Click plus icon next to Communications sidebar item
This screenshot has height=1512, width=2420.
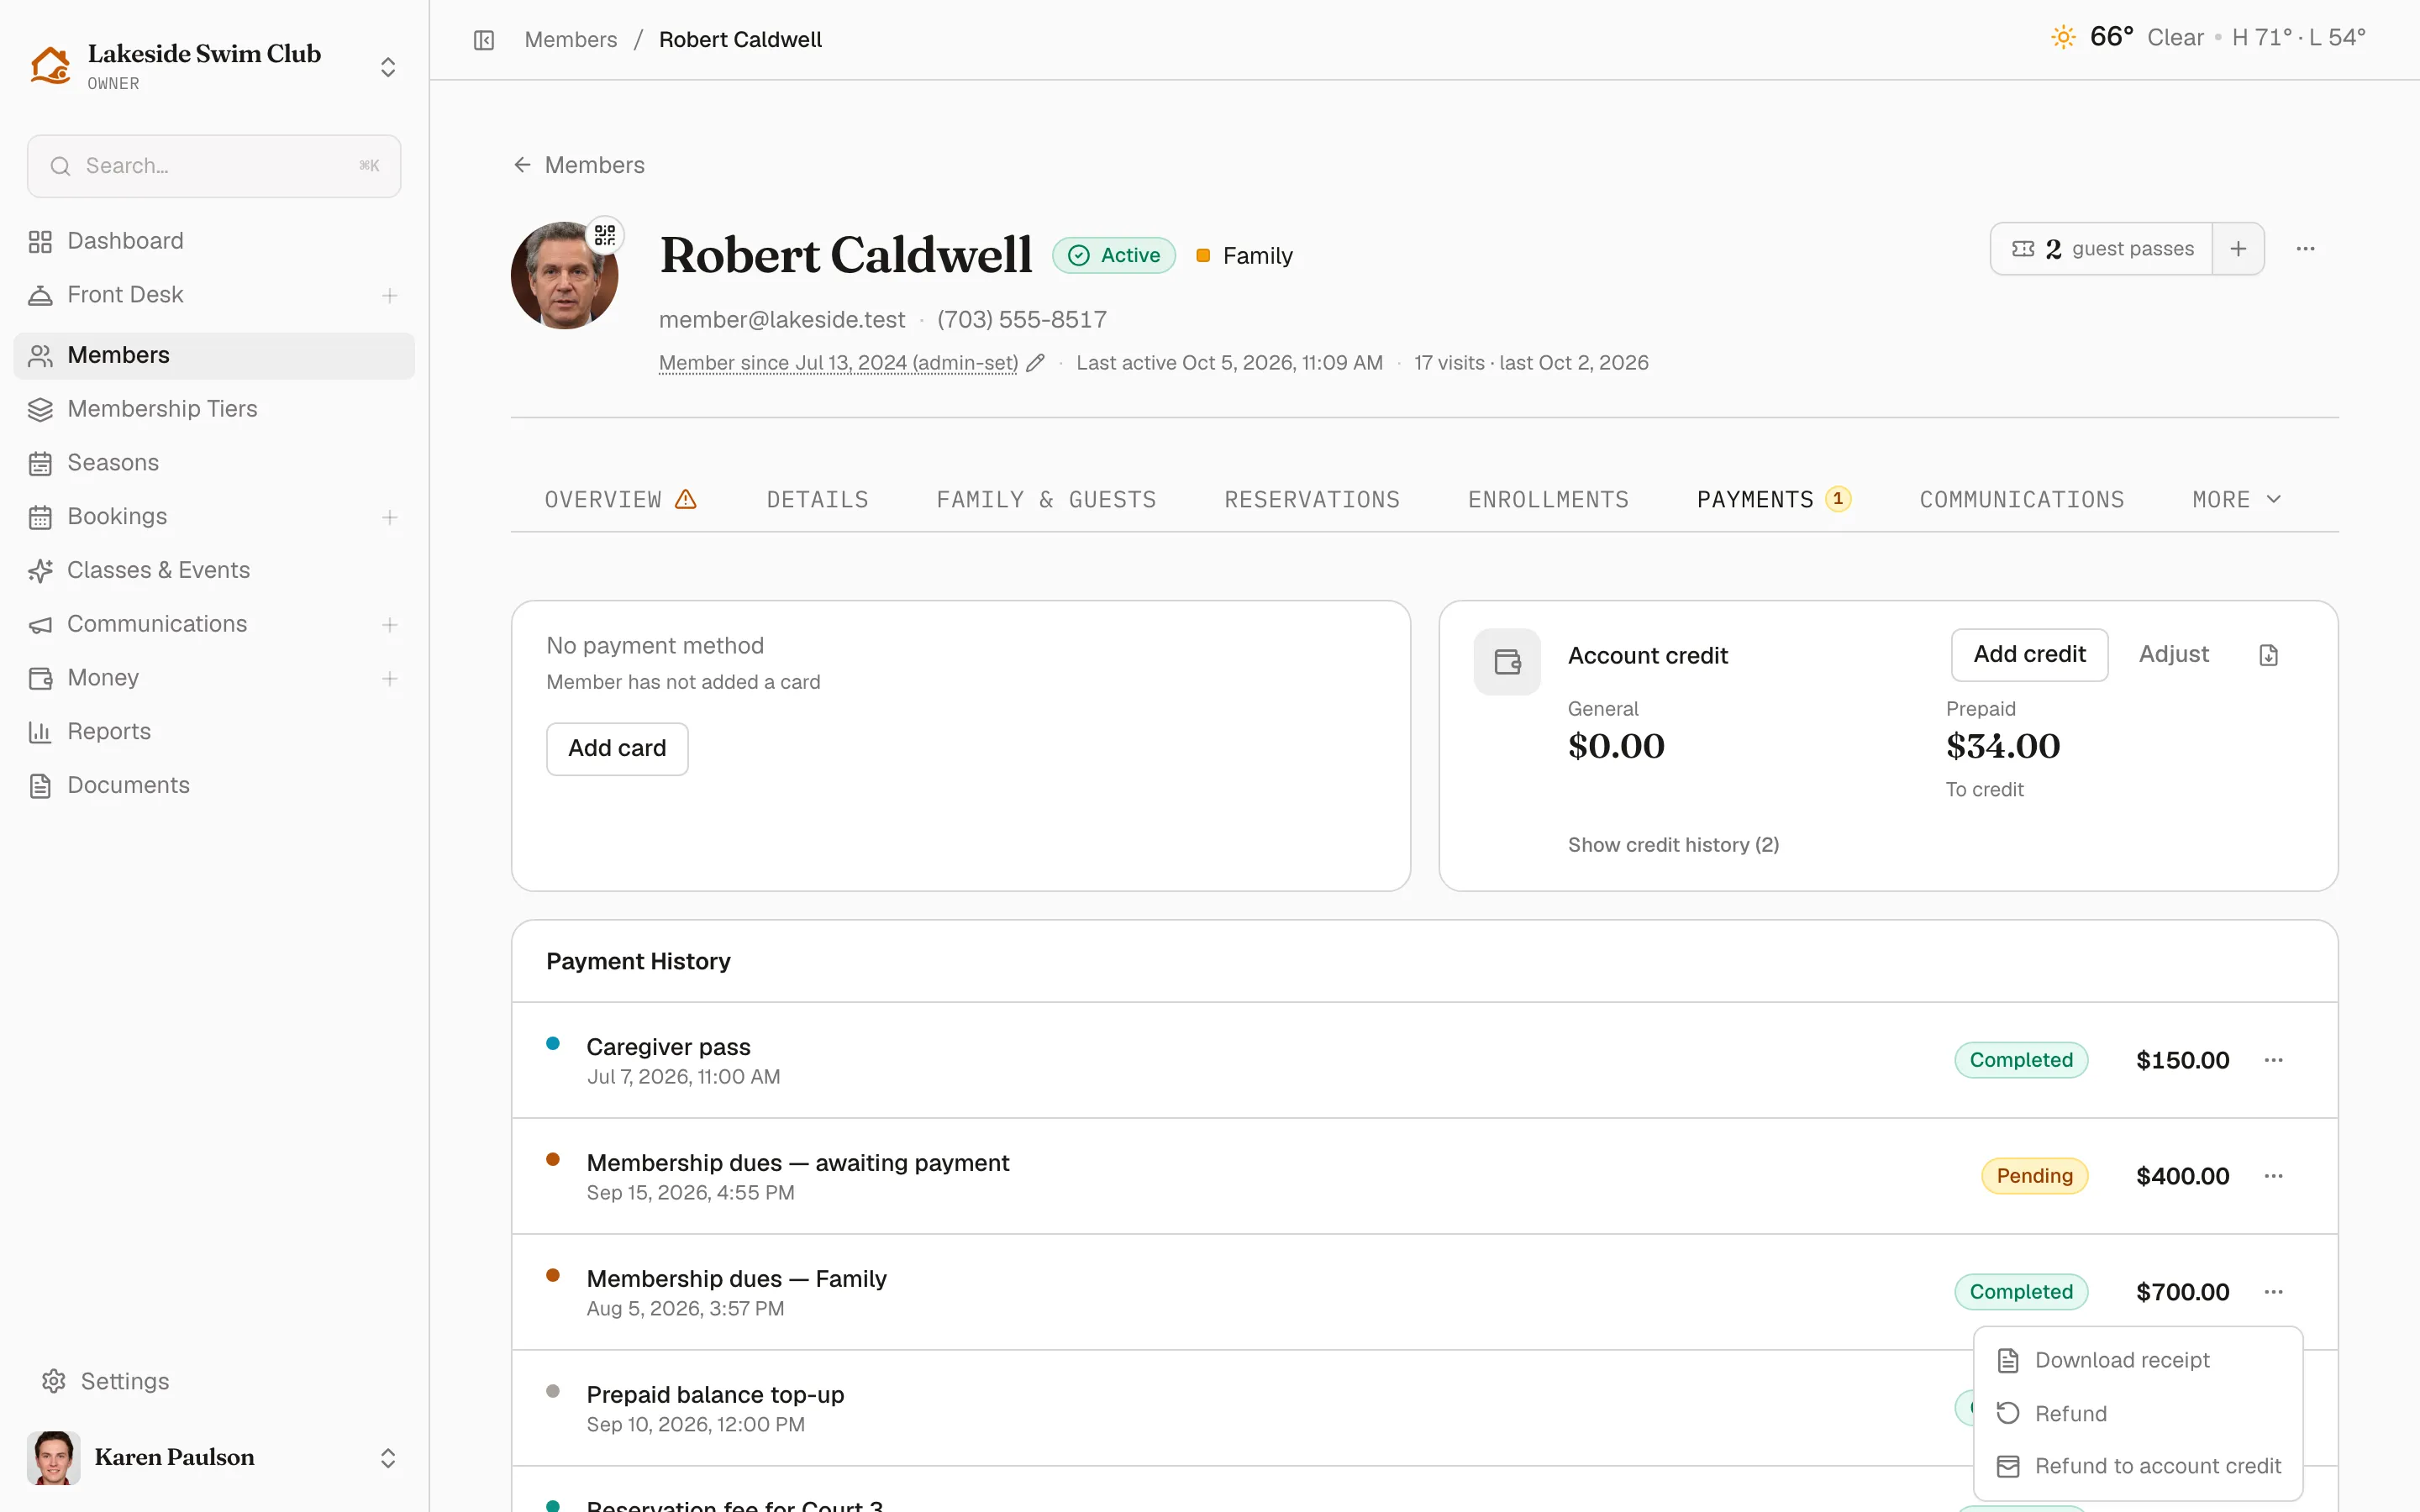[x=390, y=625]
